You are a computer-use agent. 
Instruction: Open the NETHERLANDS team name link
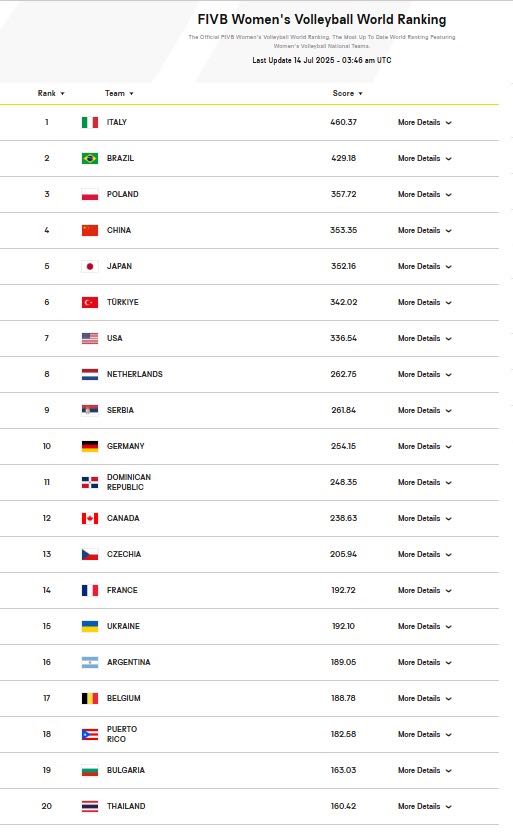coord(134,374)
